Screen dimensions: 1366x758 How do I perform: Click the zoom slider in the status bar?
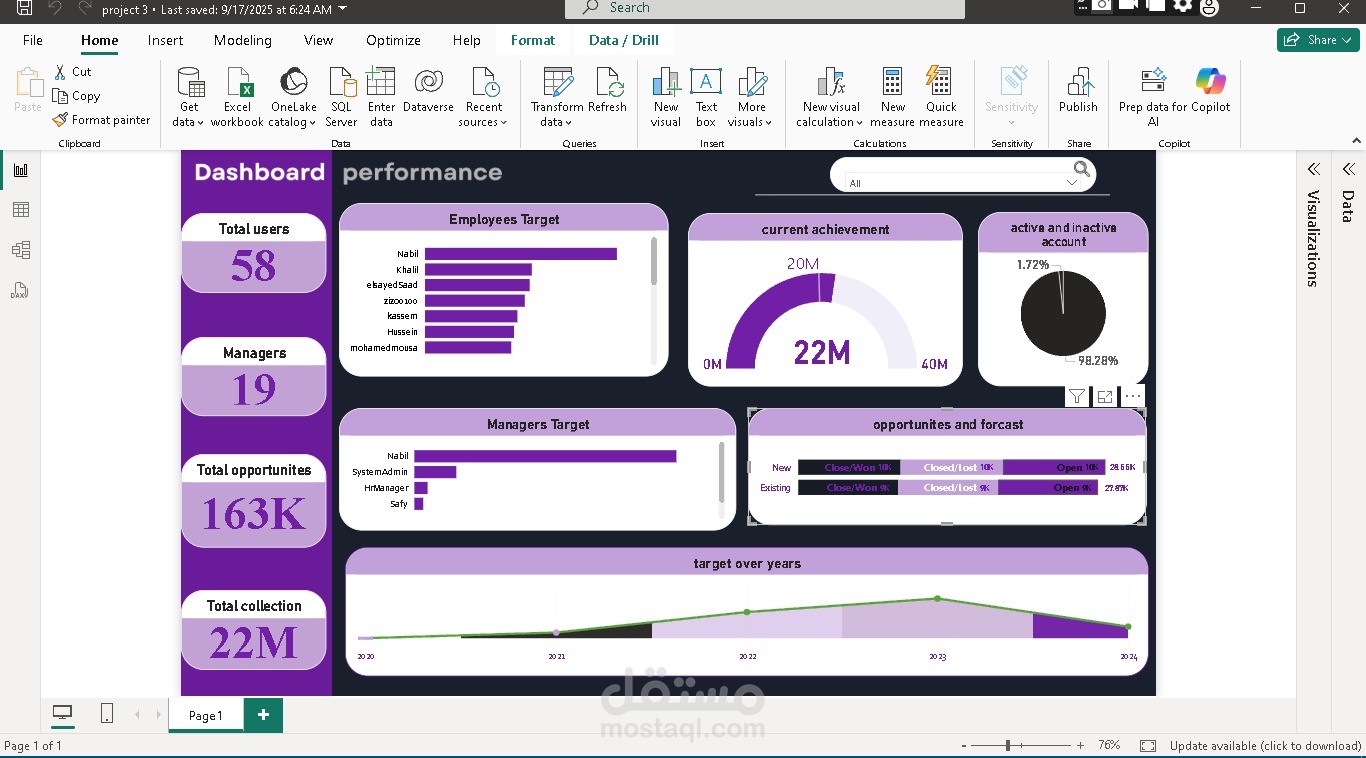coord(1008,746)
